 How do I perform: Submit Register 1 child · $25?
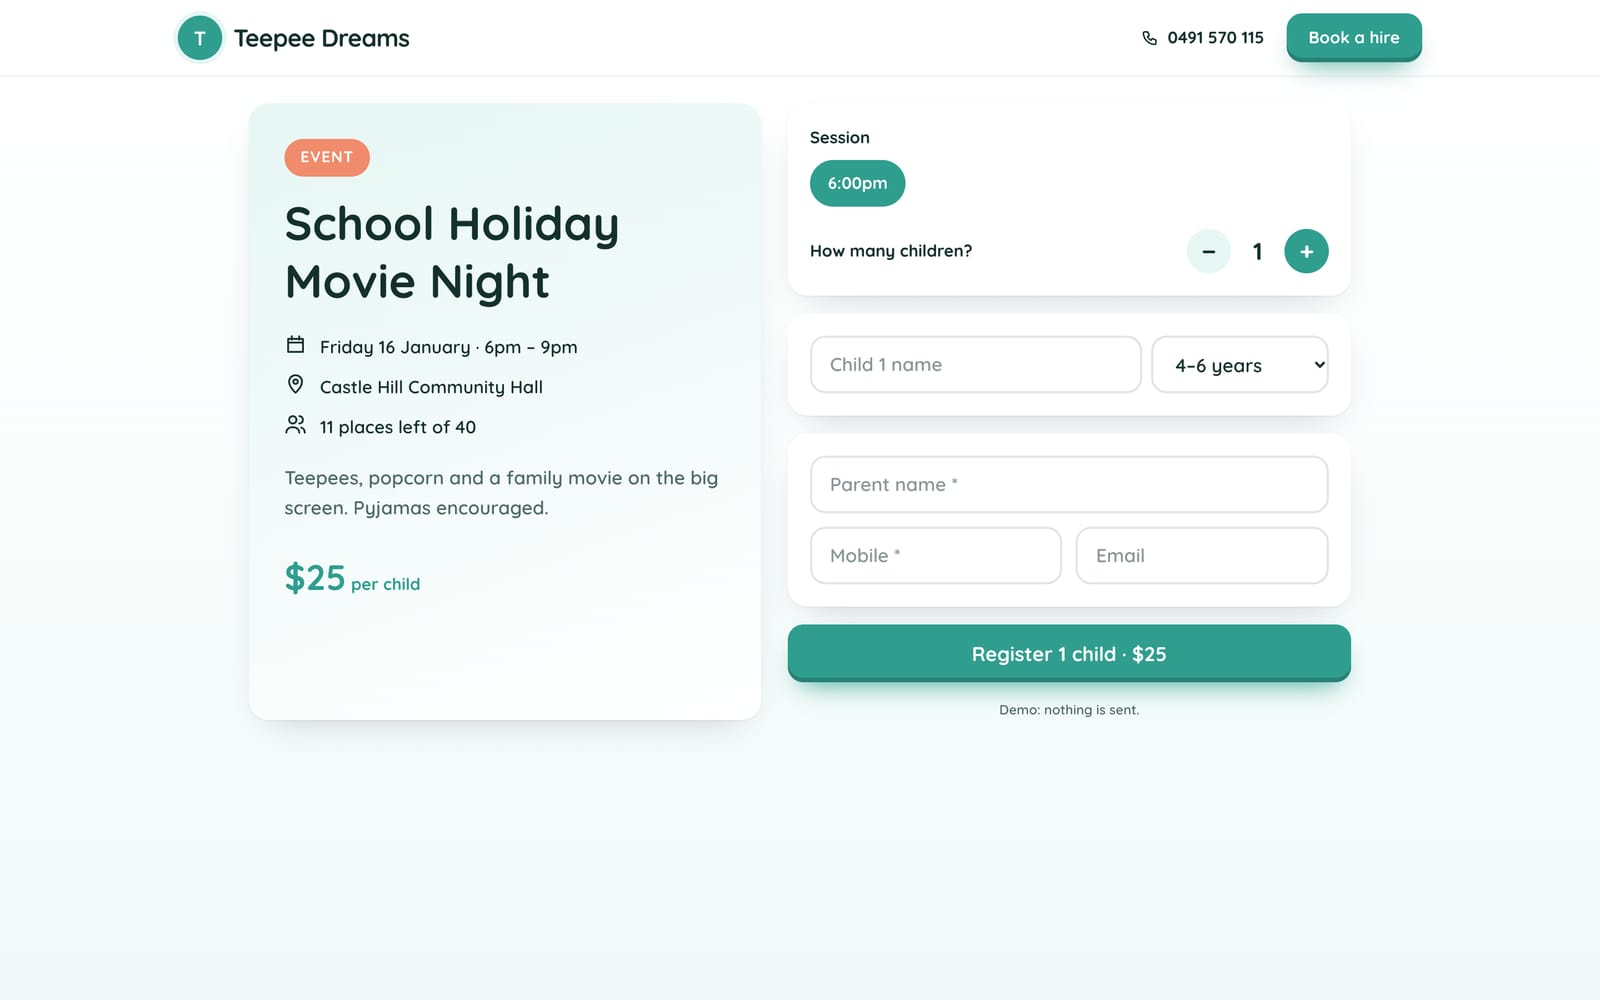coord(1069,653)
